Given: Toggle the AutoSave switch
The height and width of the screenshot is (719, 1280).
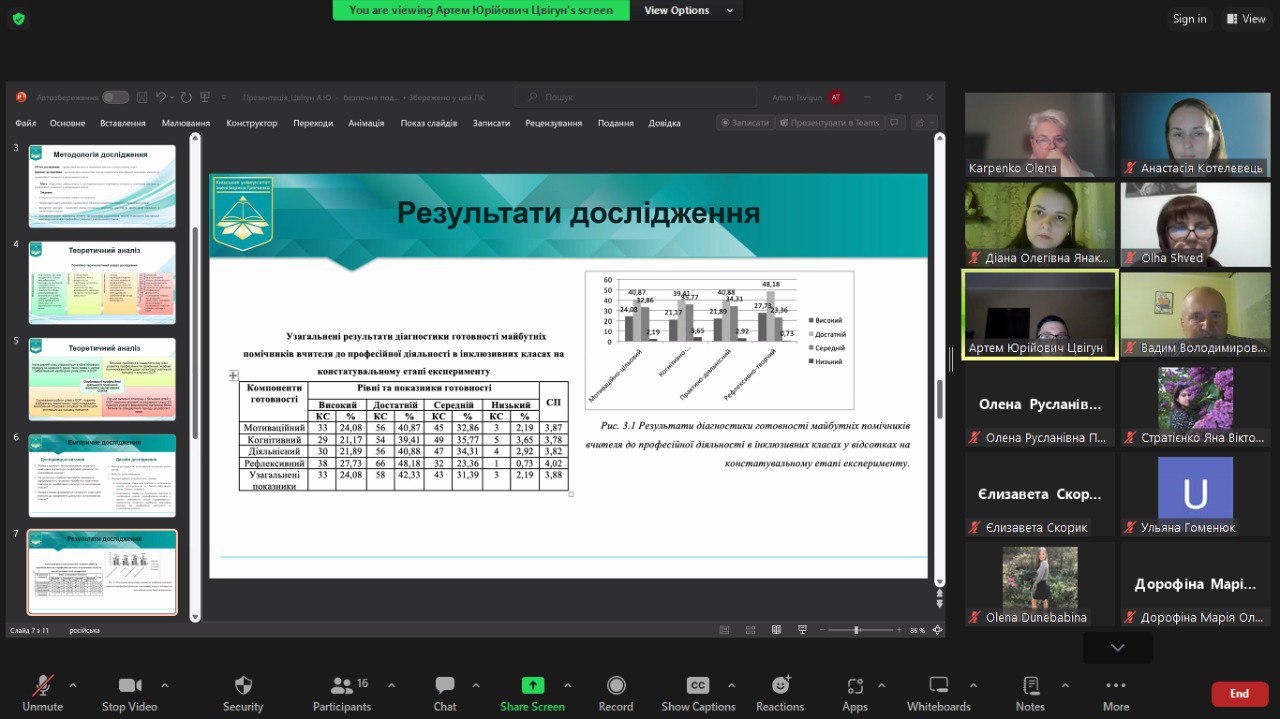Looking at the screenshot, I should (115, 97).
